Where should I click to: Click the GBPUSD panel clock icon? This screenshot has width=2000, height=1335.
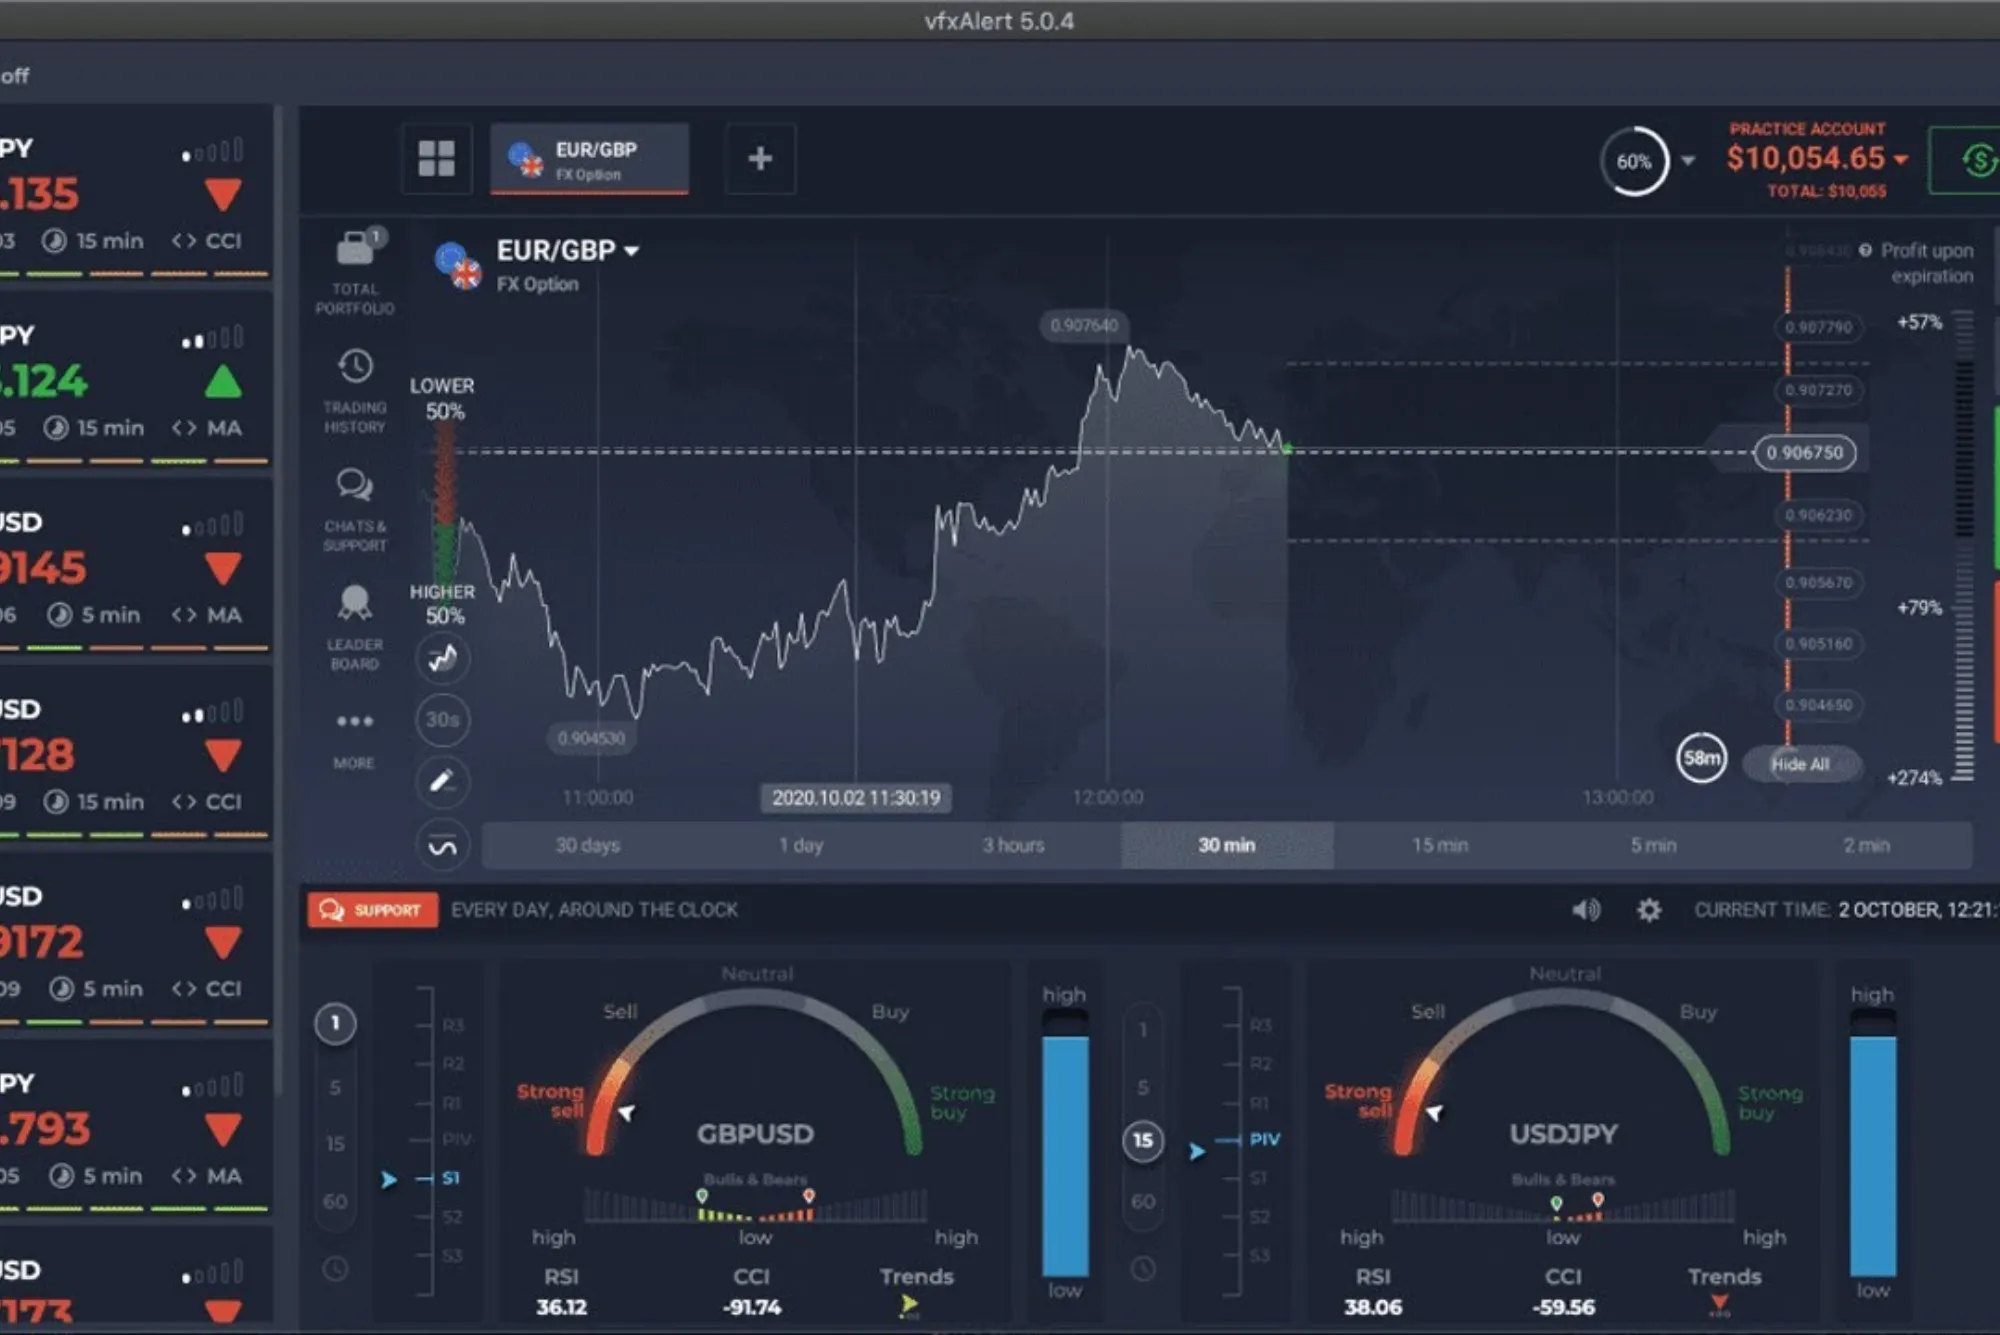click(x=335, y=1269)
